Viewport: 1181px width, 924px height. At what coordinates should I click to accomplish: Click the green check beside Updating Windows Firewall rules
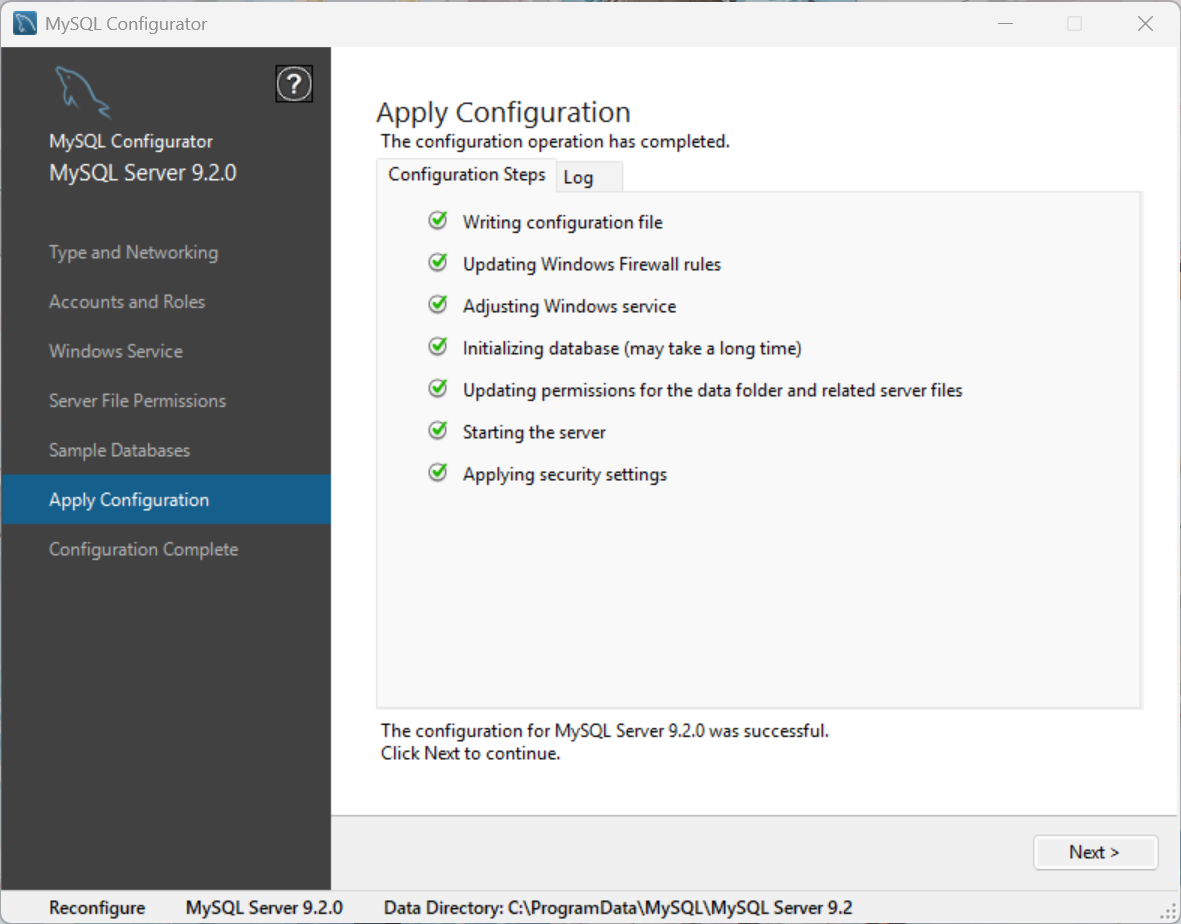438,263
